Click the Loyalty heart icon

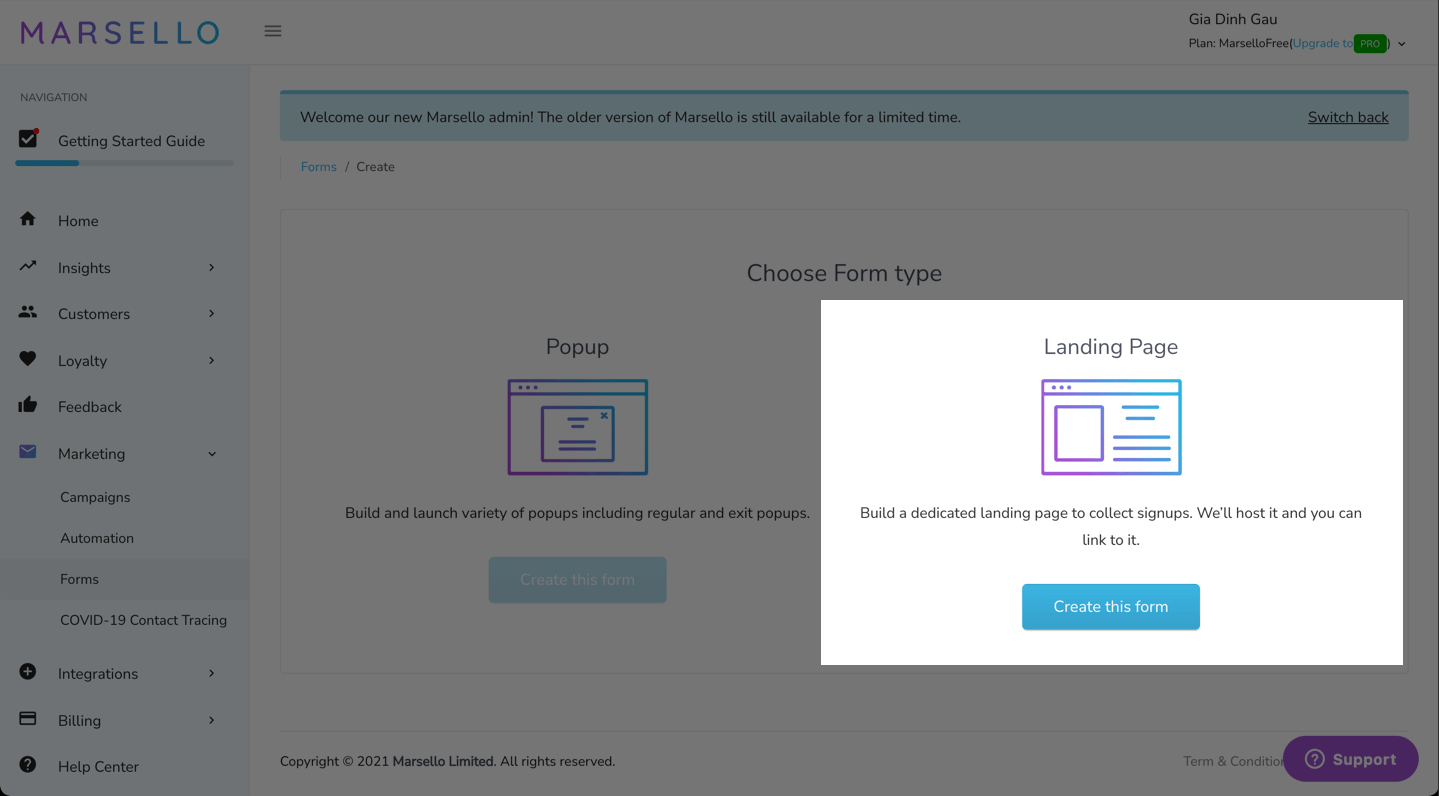tap(28, 359)
